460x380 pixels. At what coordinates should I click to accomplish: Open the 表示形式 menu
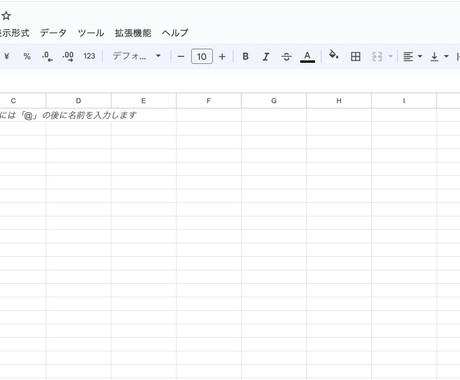coord(14,33)
